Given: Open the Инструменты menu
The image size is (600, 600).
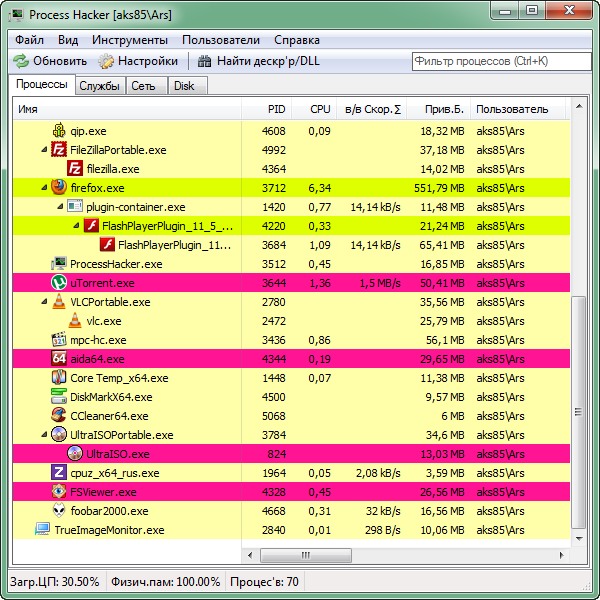Looking at the screenshot, I should click(130, 40).
